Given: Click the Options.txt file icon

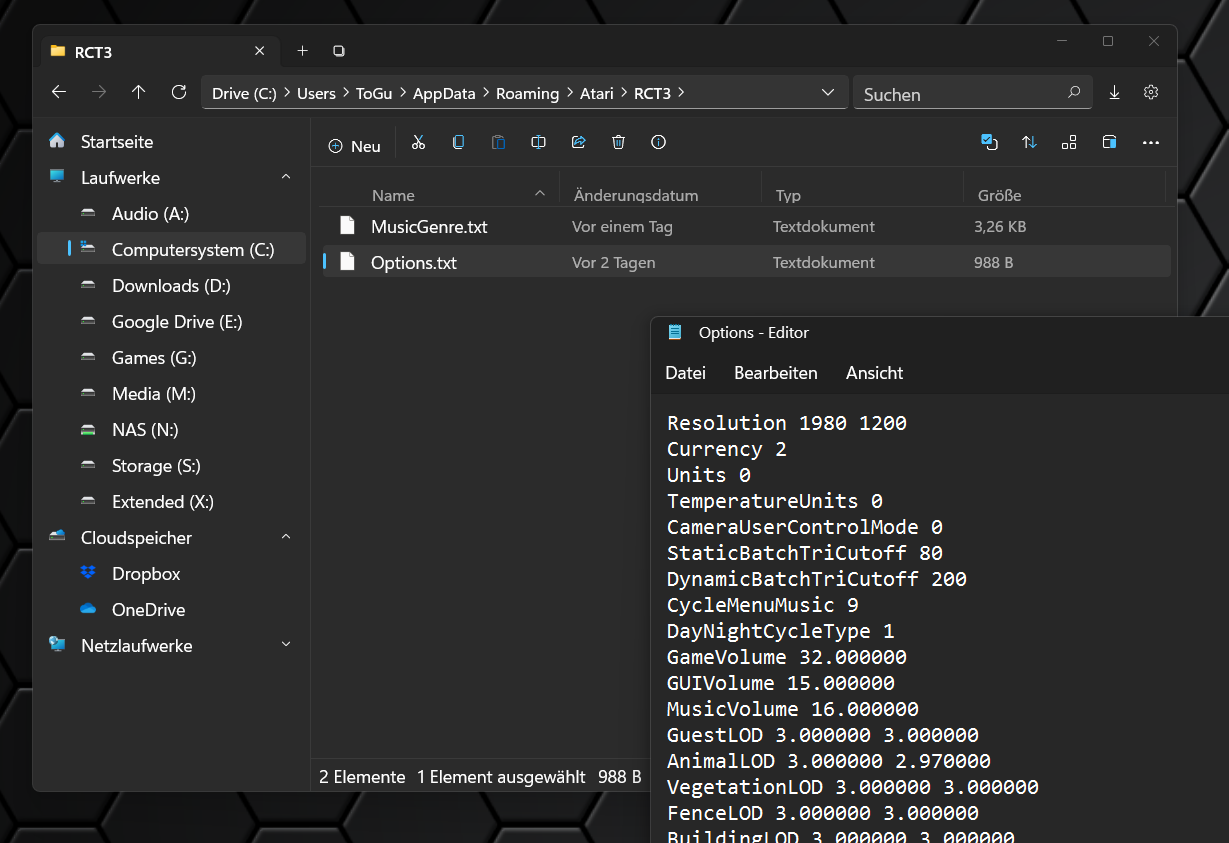Looking at the screenshot, I should click(347, 262).
